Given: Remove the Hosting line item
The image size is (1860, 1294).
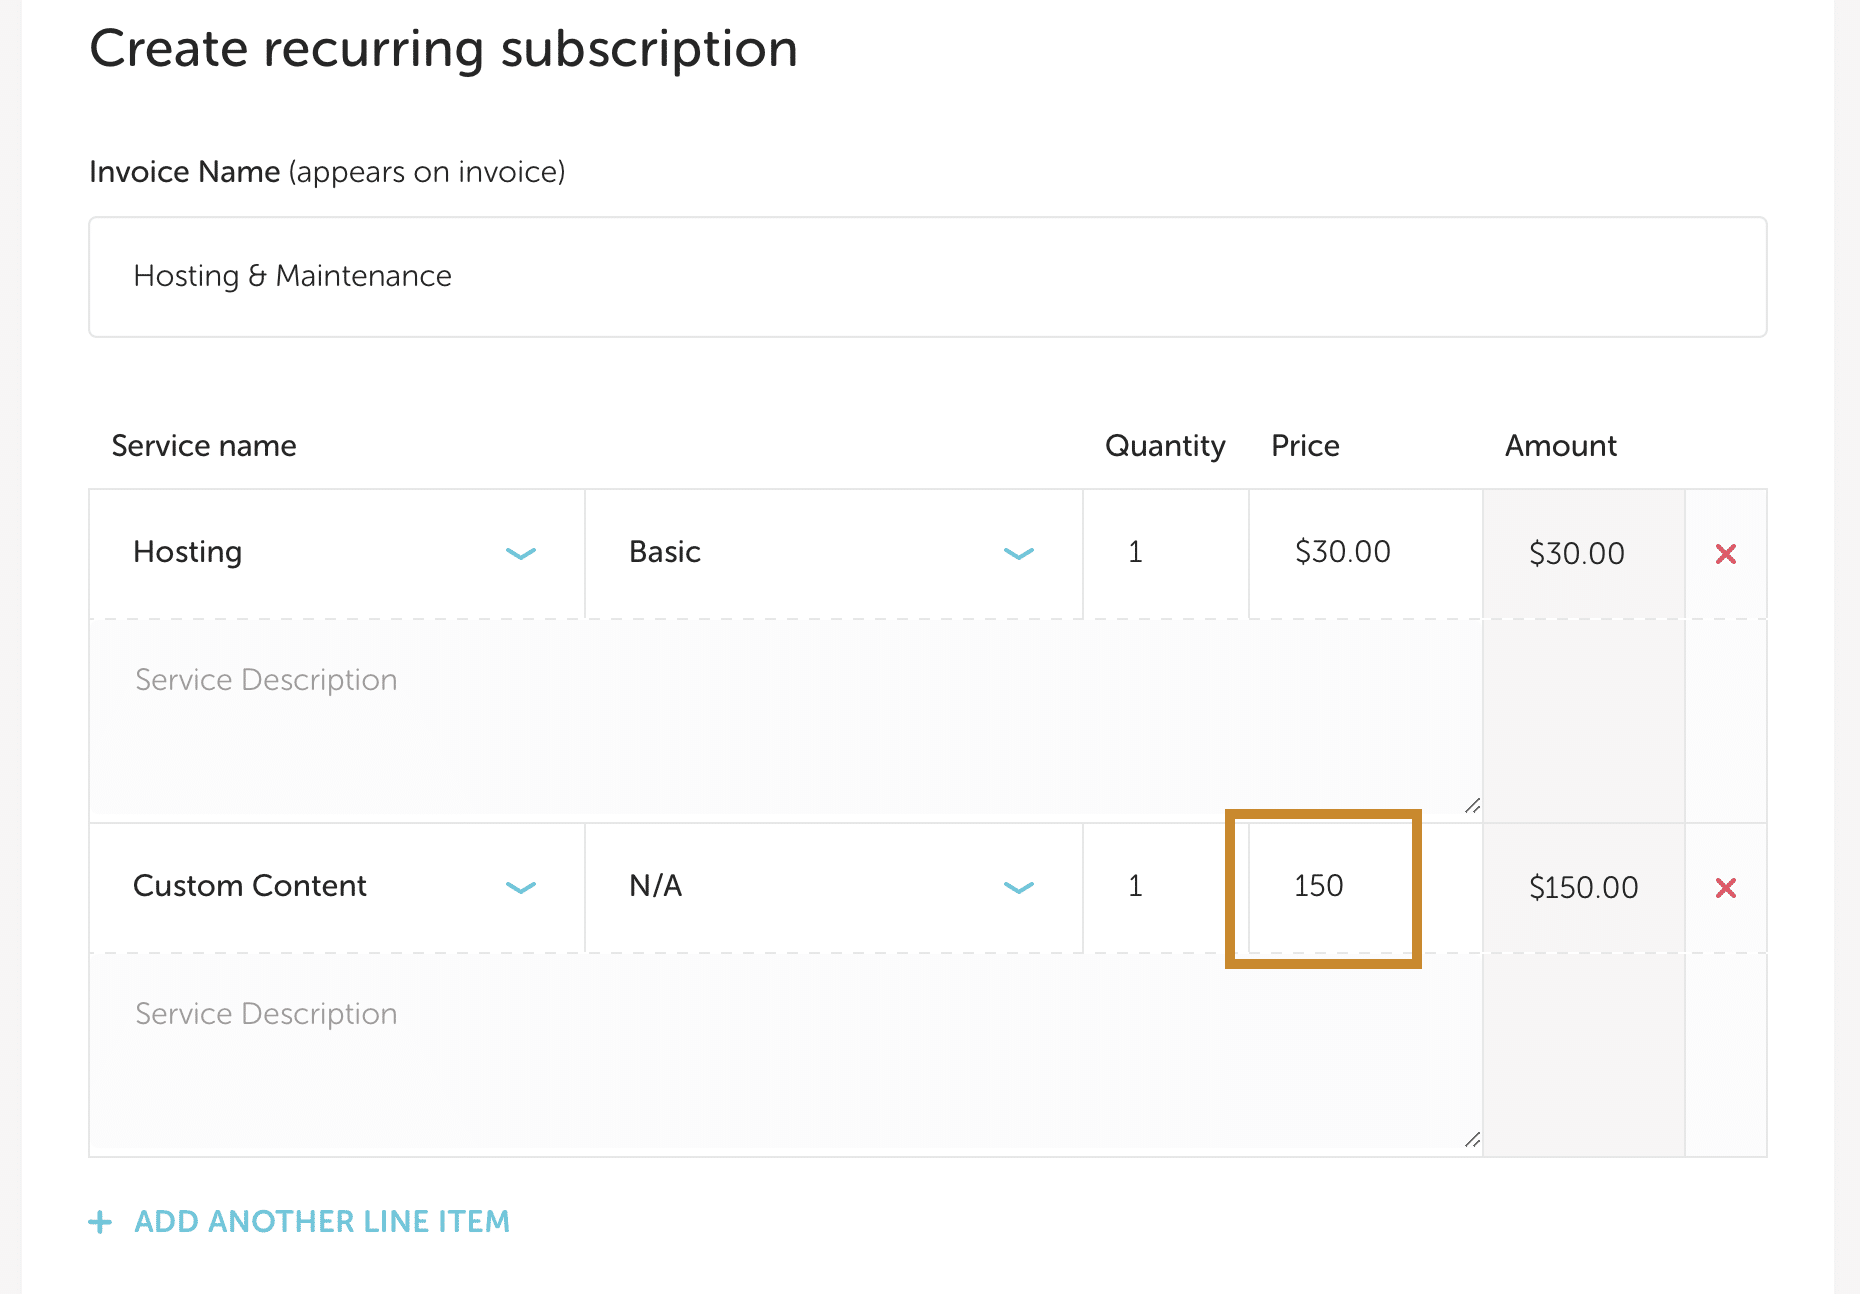Looking at the screenshot, I should [x=1725, y=554].
